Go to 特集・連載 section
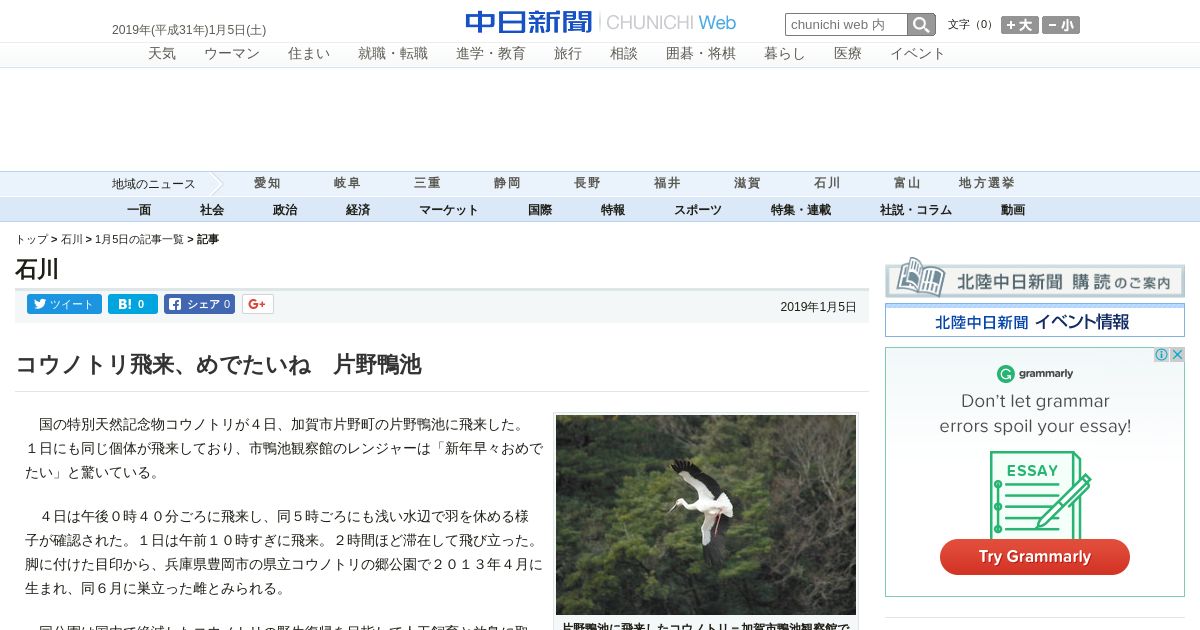Image resolution: width=1200 pixels, height=630 pixels. [801, 210]
